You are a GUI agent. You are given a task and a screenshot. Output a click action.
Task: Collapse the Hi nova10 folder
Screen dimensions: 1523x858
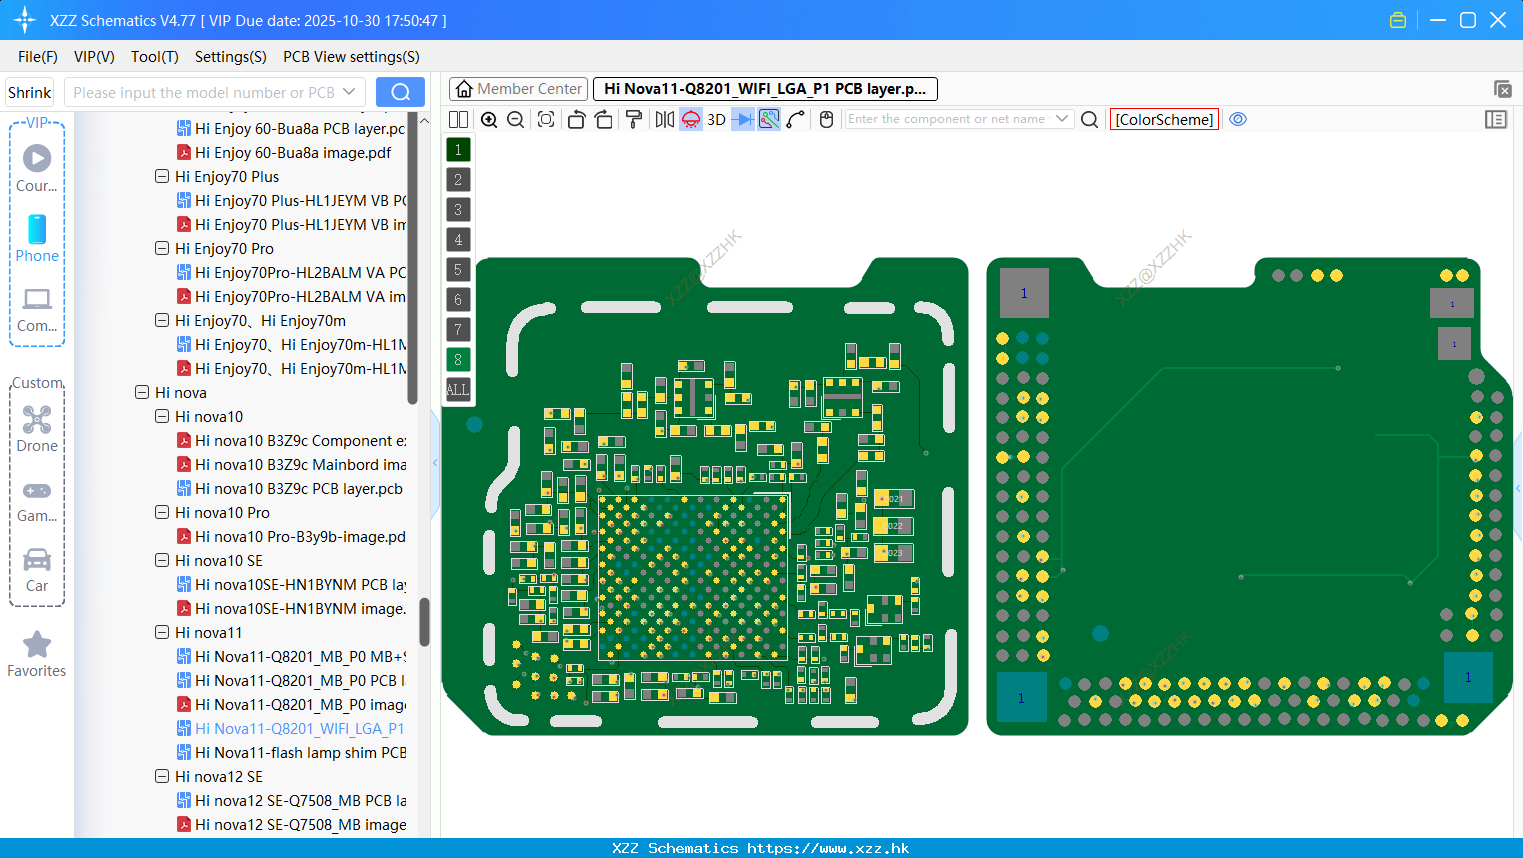[x=162, y=416]
